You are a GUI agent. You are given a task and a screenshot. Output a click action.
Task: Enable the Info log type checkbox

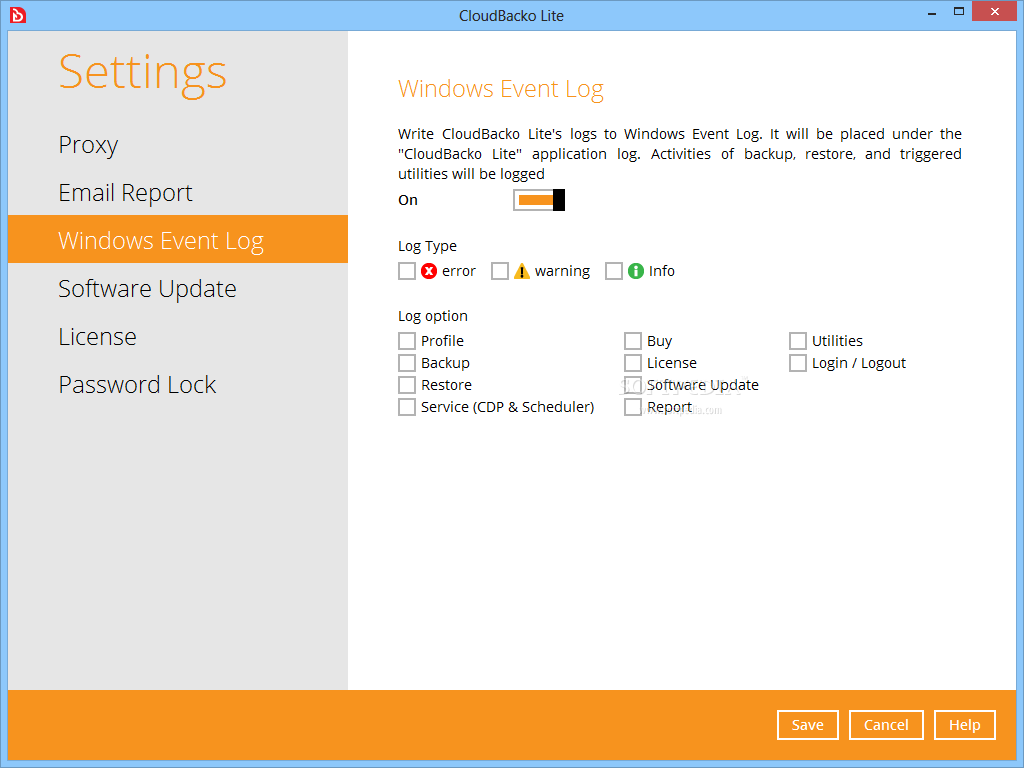coord(614,271)
